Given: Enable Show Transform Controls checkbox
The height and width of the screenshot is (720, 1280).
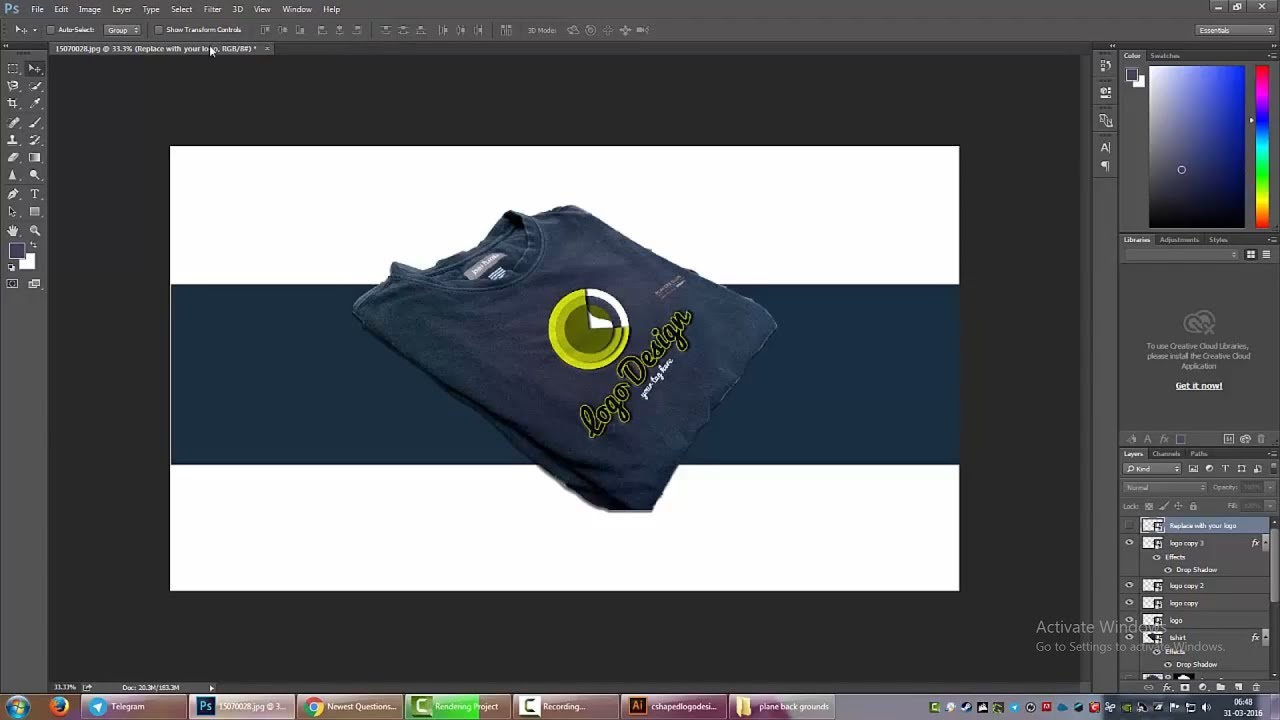Looking at the screenshot, I should tap(158, 30).
